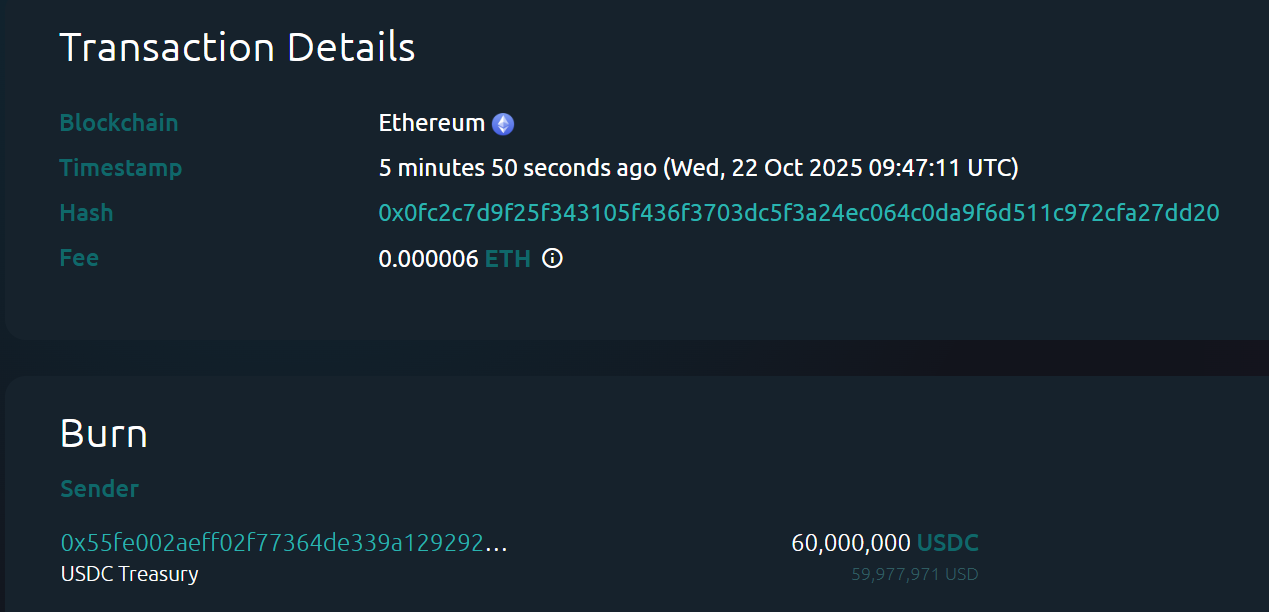Click the Timestamp field label
The height and width of the screenshot is (612, 1269).
pyautogui.click(x=121, y=168)
